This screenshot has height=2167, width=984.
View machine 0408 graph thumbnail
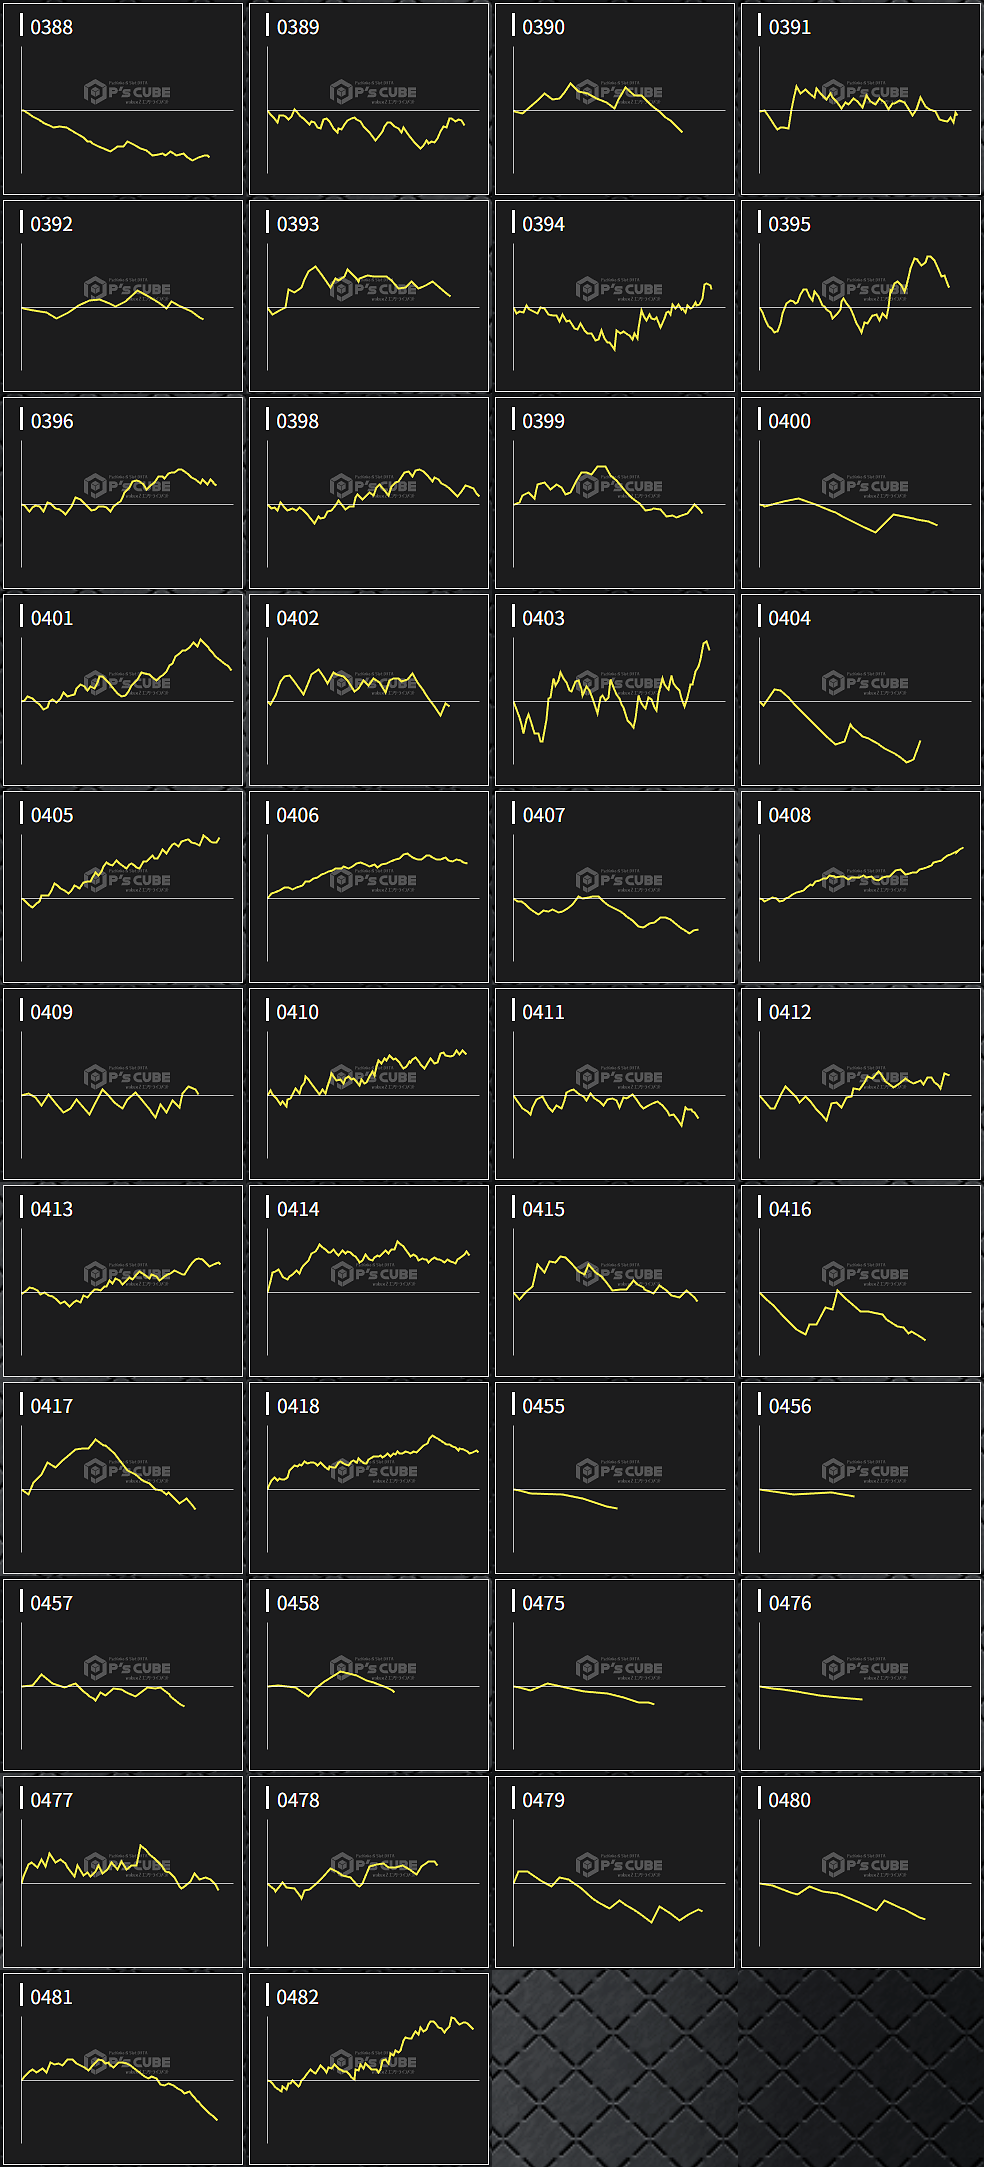point(860,887)
